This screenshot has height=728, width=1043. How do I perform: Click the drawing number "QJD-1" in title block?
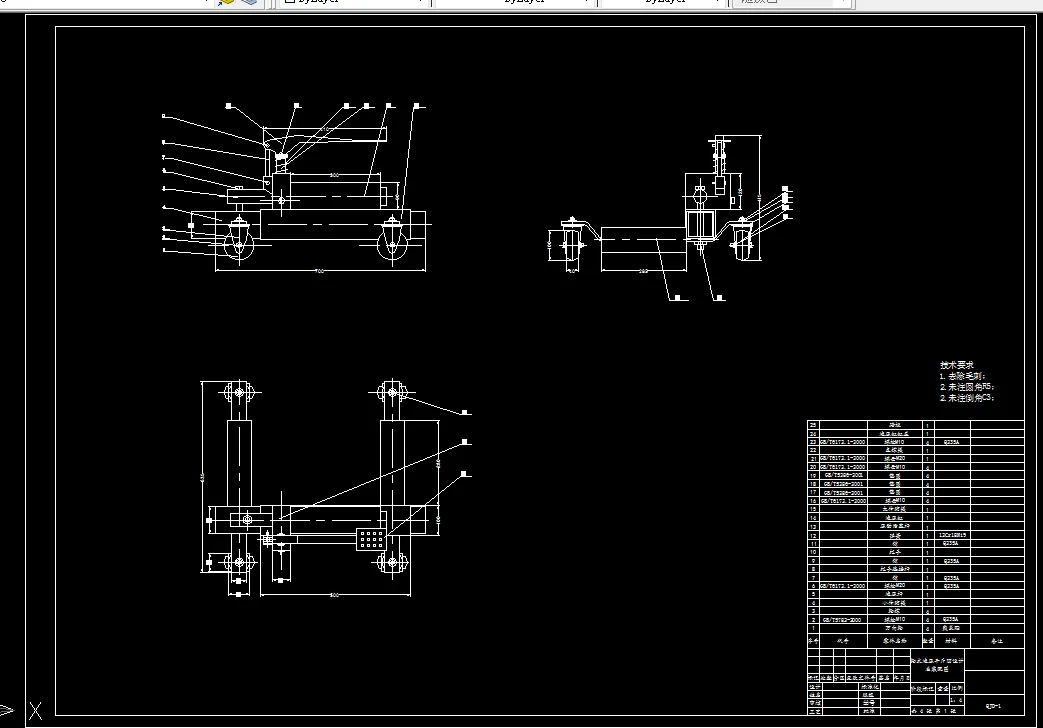coord(993,706)
